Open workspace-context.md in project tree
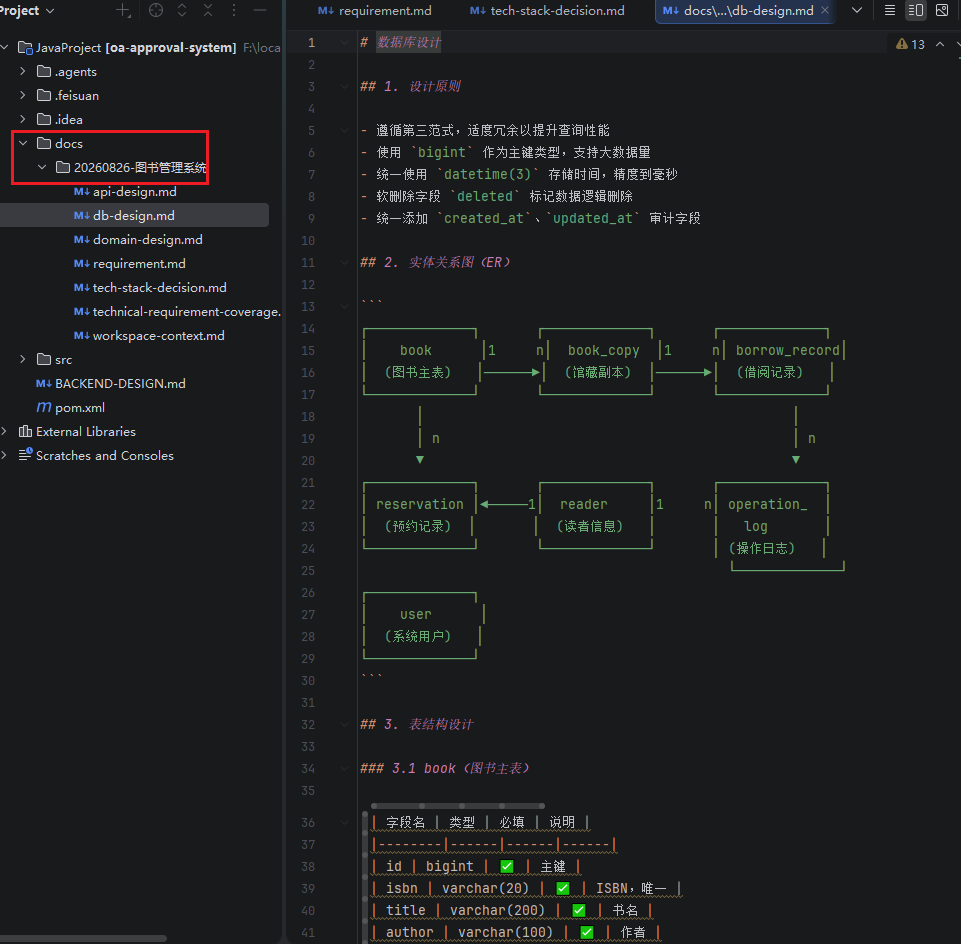The image size is (961, 944). [159, 335]
